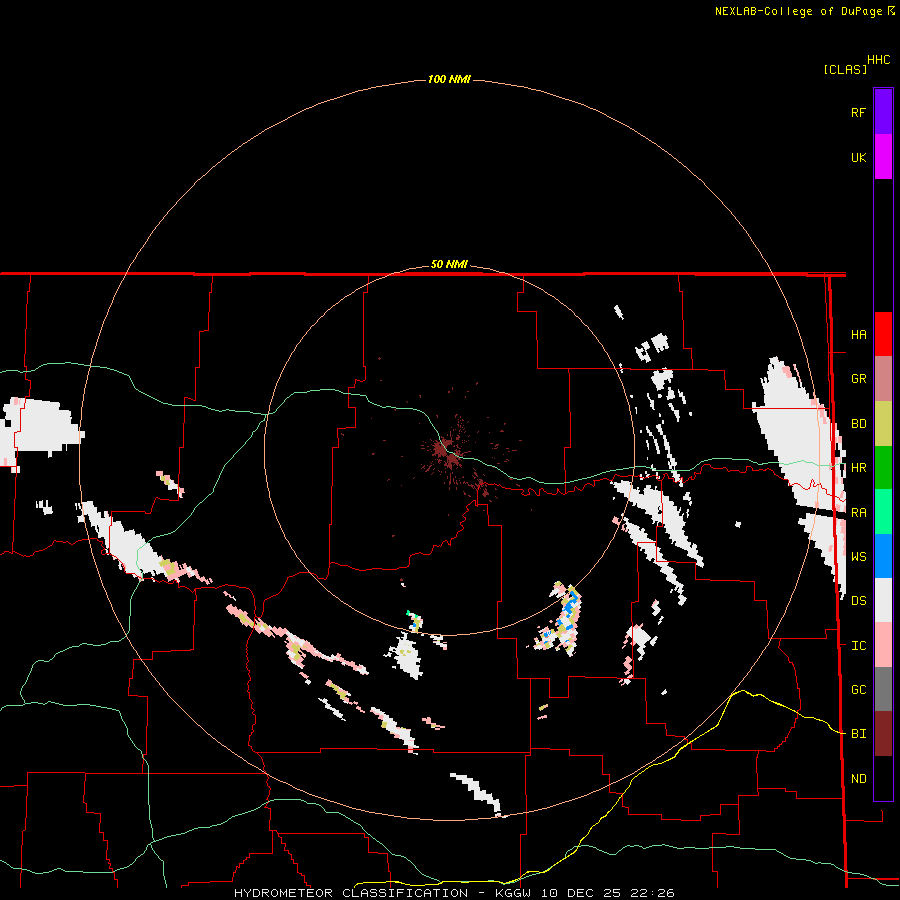Click the BI legend label
Viewport: 900px width, 900px height.
[x=858, y=734]
